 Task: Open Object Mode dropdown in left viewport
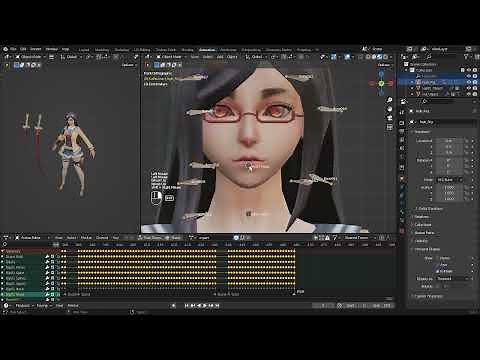tap(31, 57)
